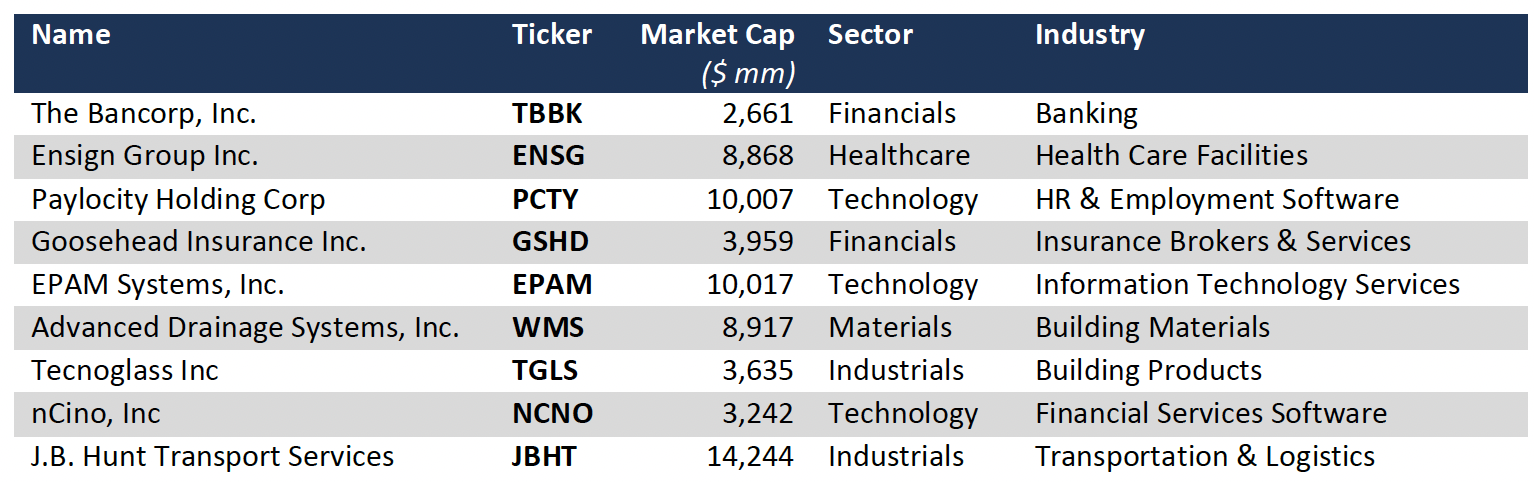This screenshot has width=1534, height=482.
Task: Select Goosehead Insurance Inc. cell
Action: pyautogui.click(x=199, y=242)
